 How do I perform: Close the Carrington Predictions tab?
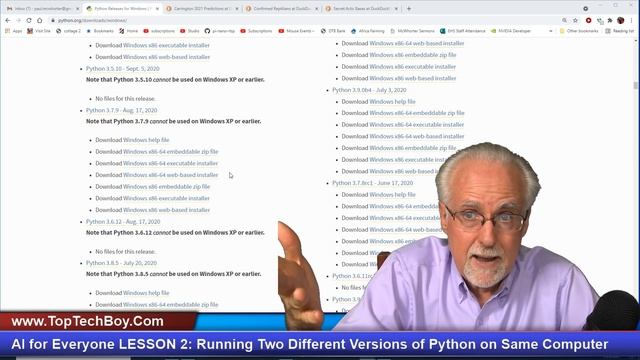point(237,9)
